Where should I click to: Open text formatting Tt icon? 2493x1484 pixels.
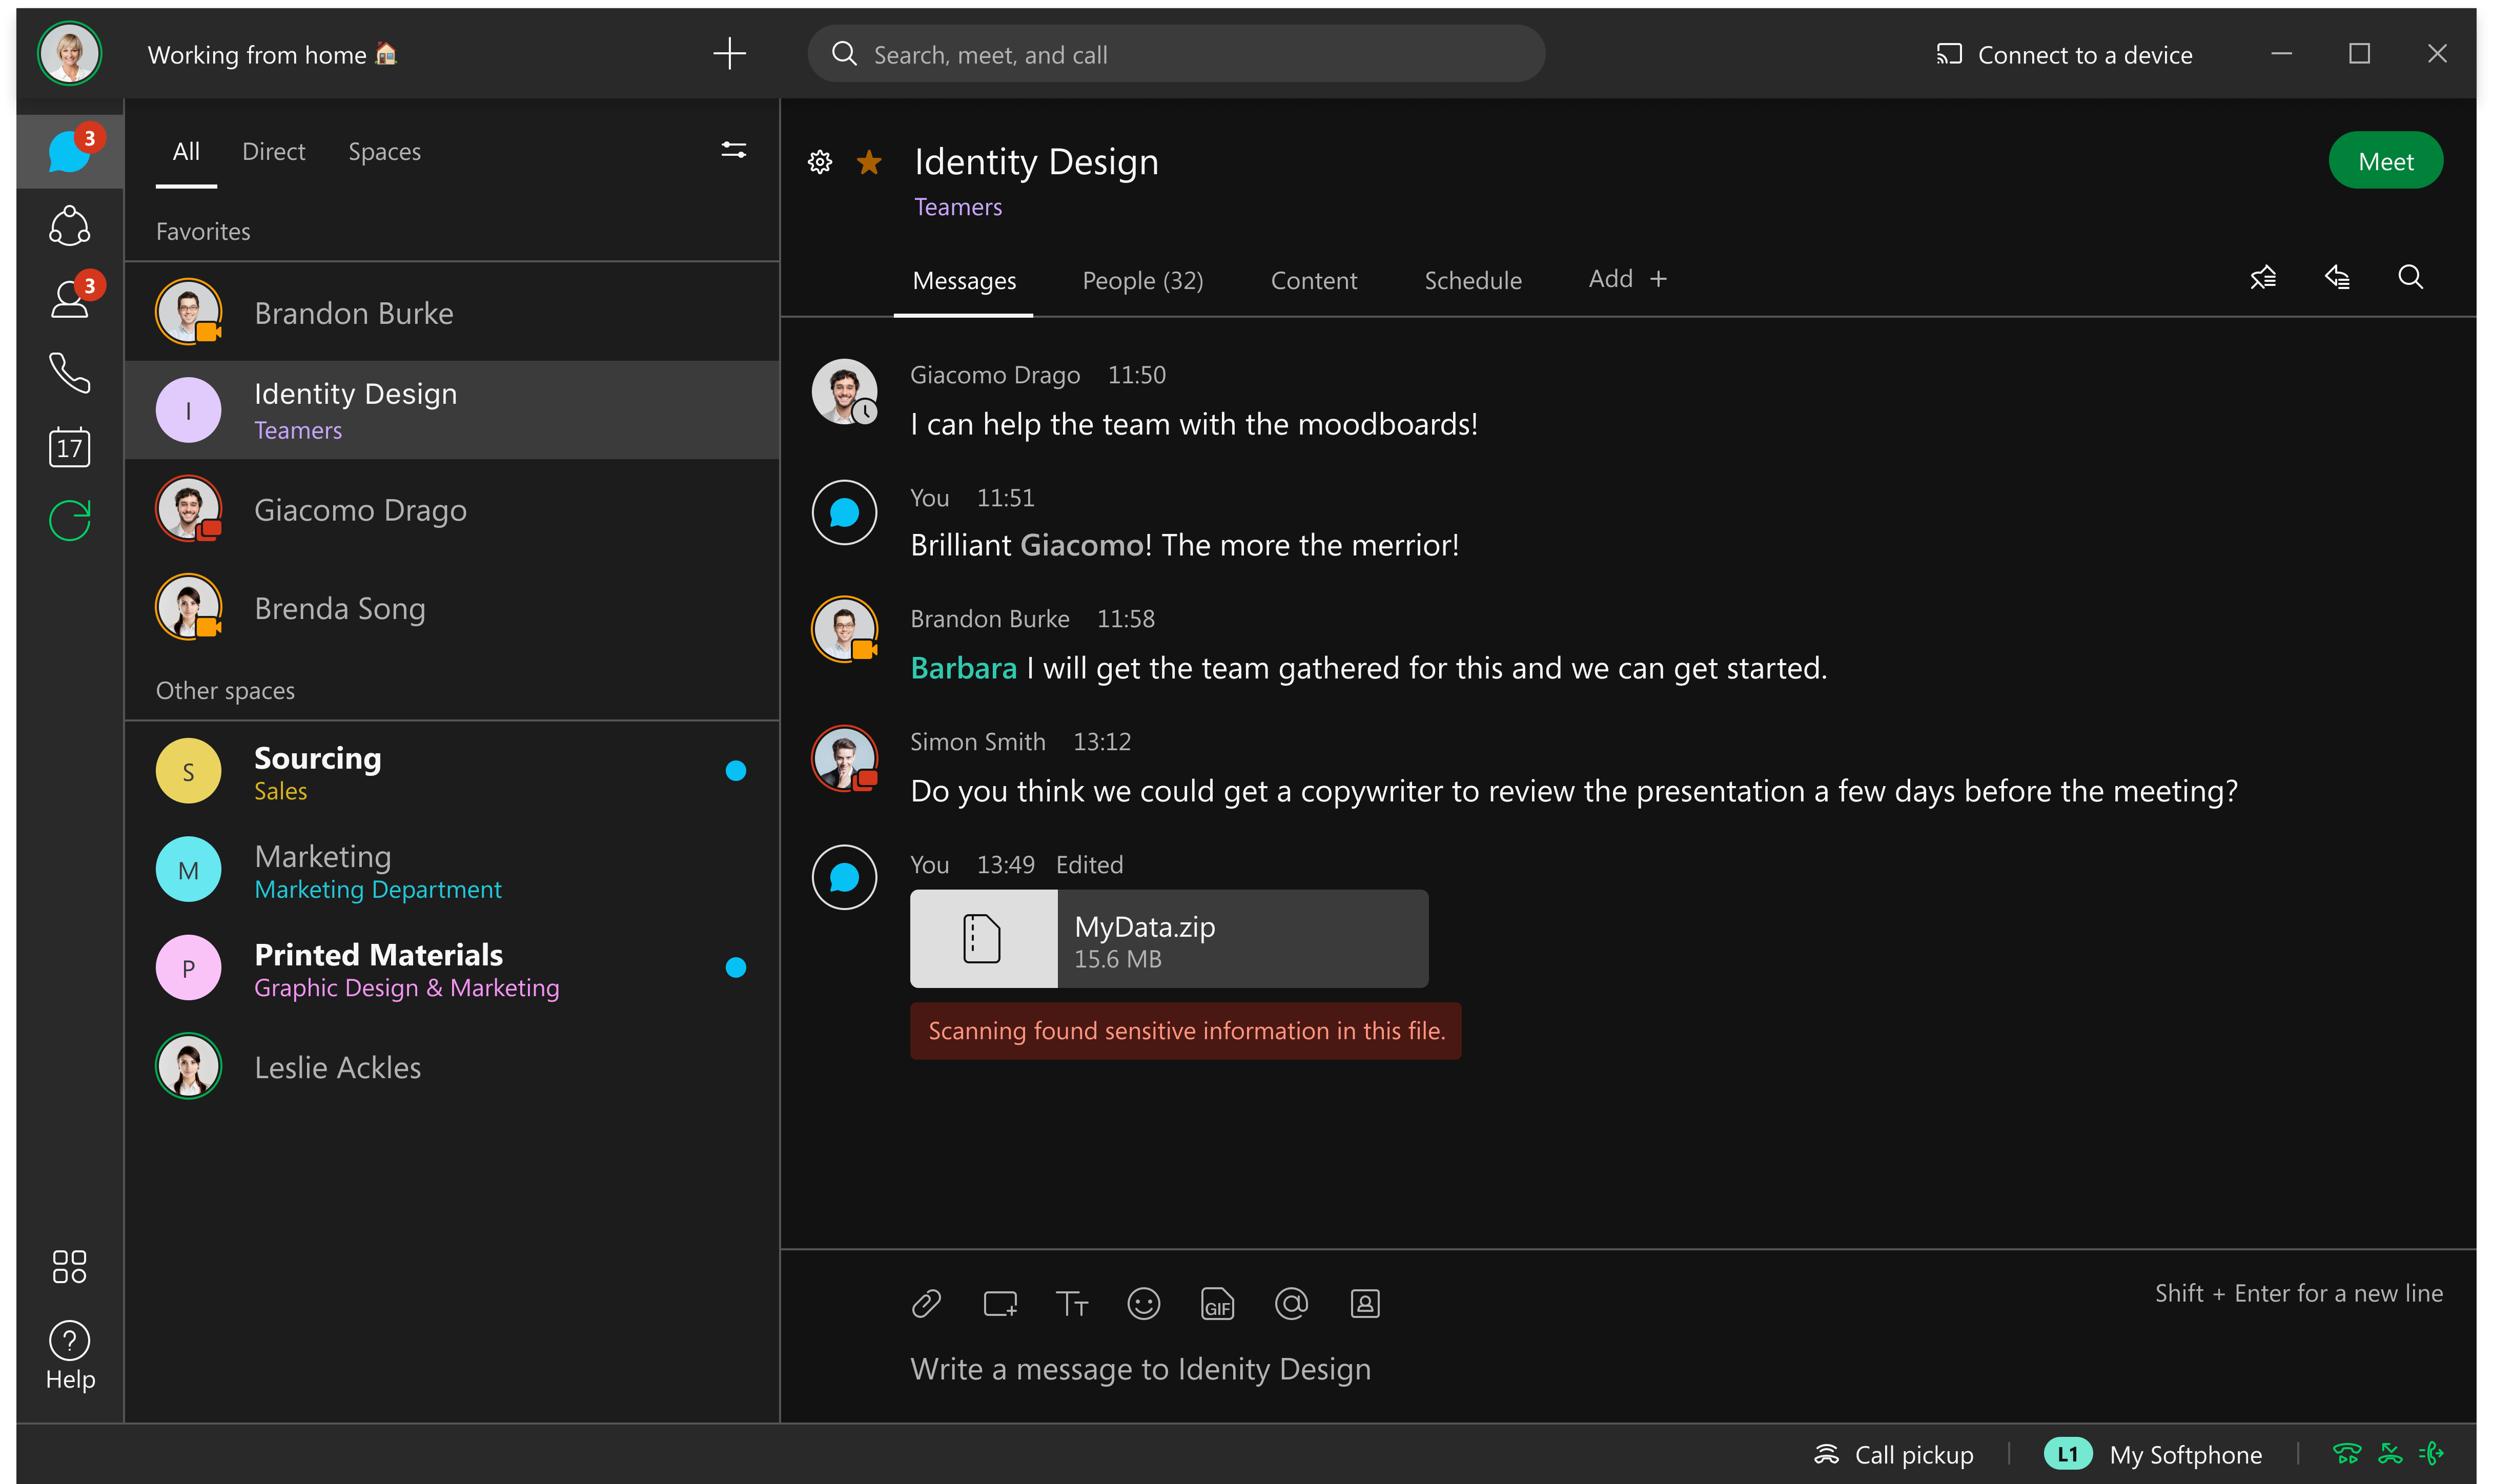click(1071, 1304)
